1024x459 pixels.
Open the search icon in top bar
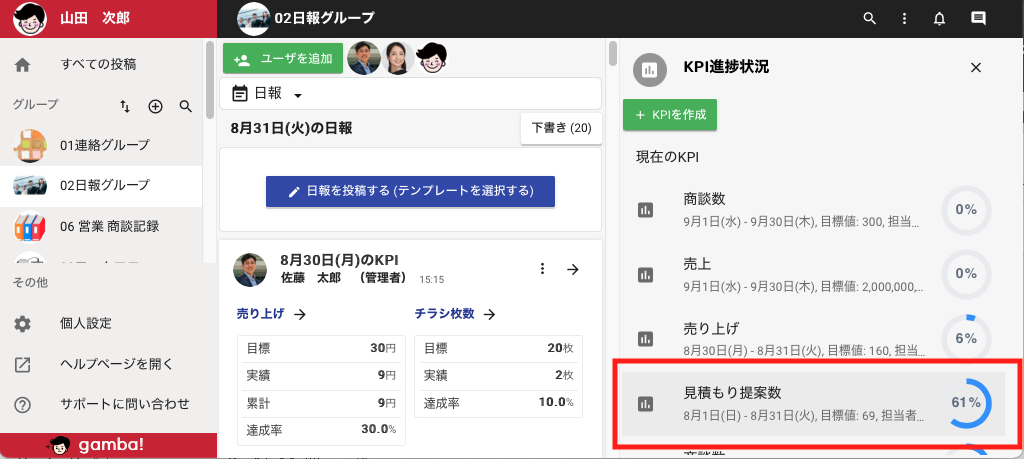pyautogui.click(x=869, y=18)
